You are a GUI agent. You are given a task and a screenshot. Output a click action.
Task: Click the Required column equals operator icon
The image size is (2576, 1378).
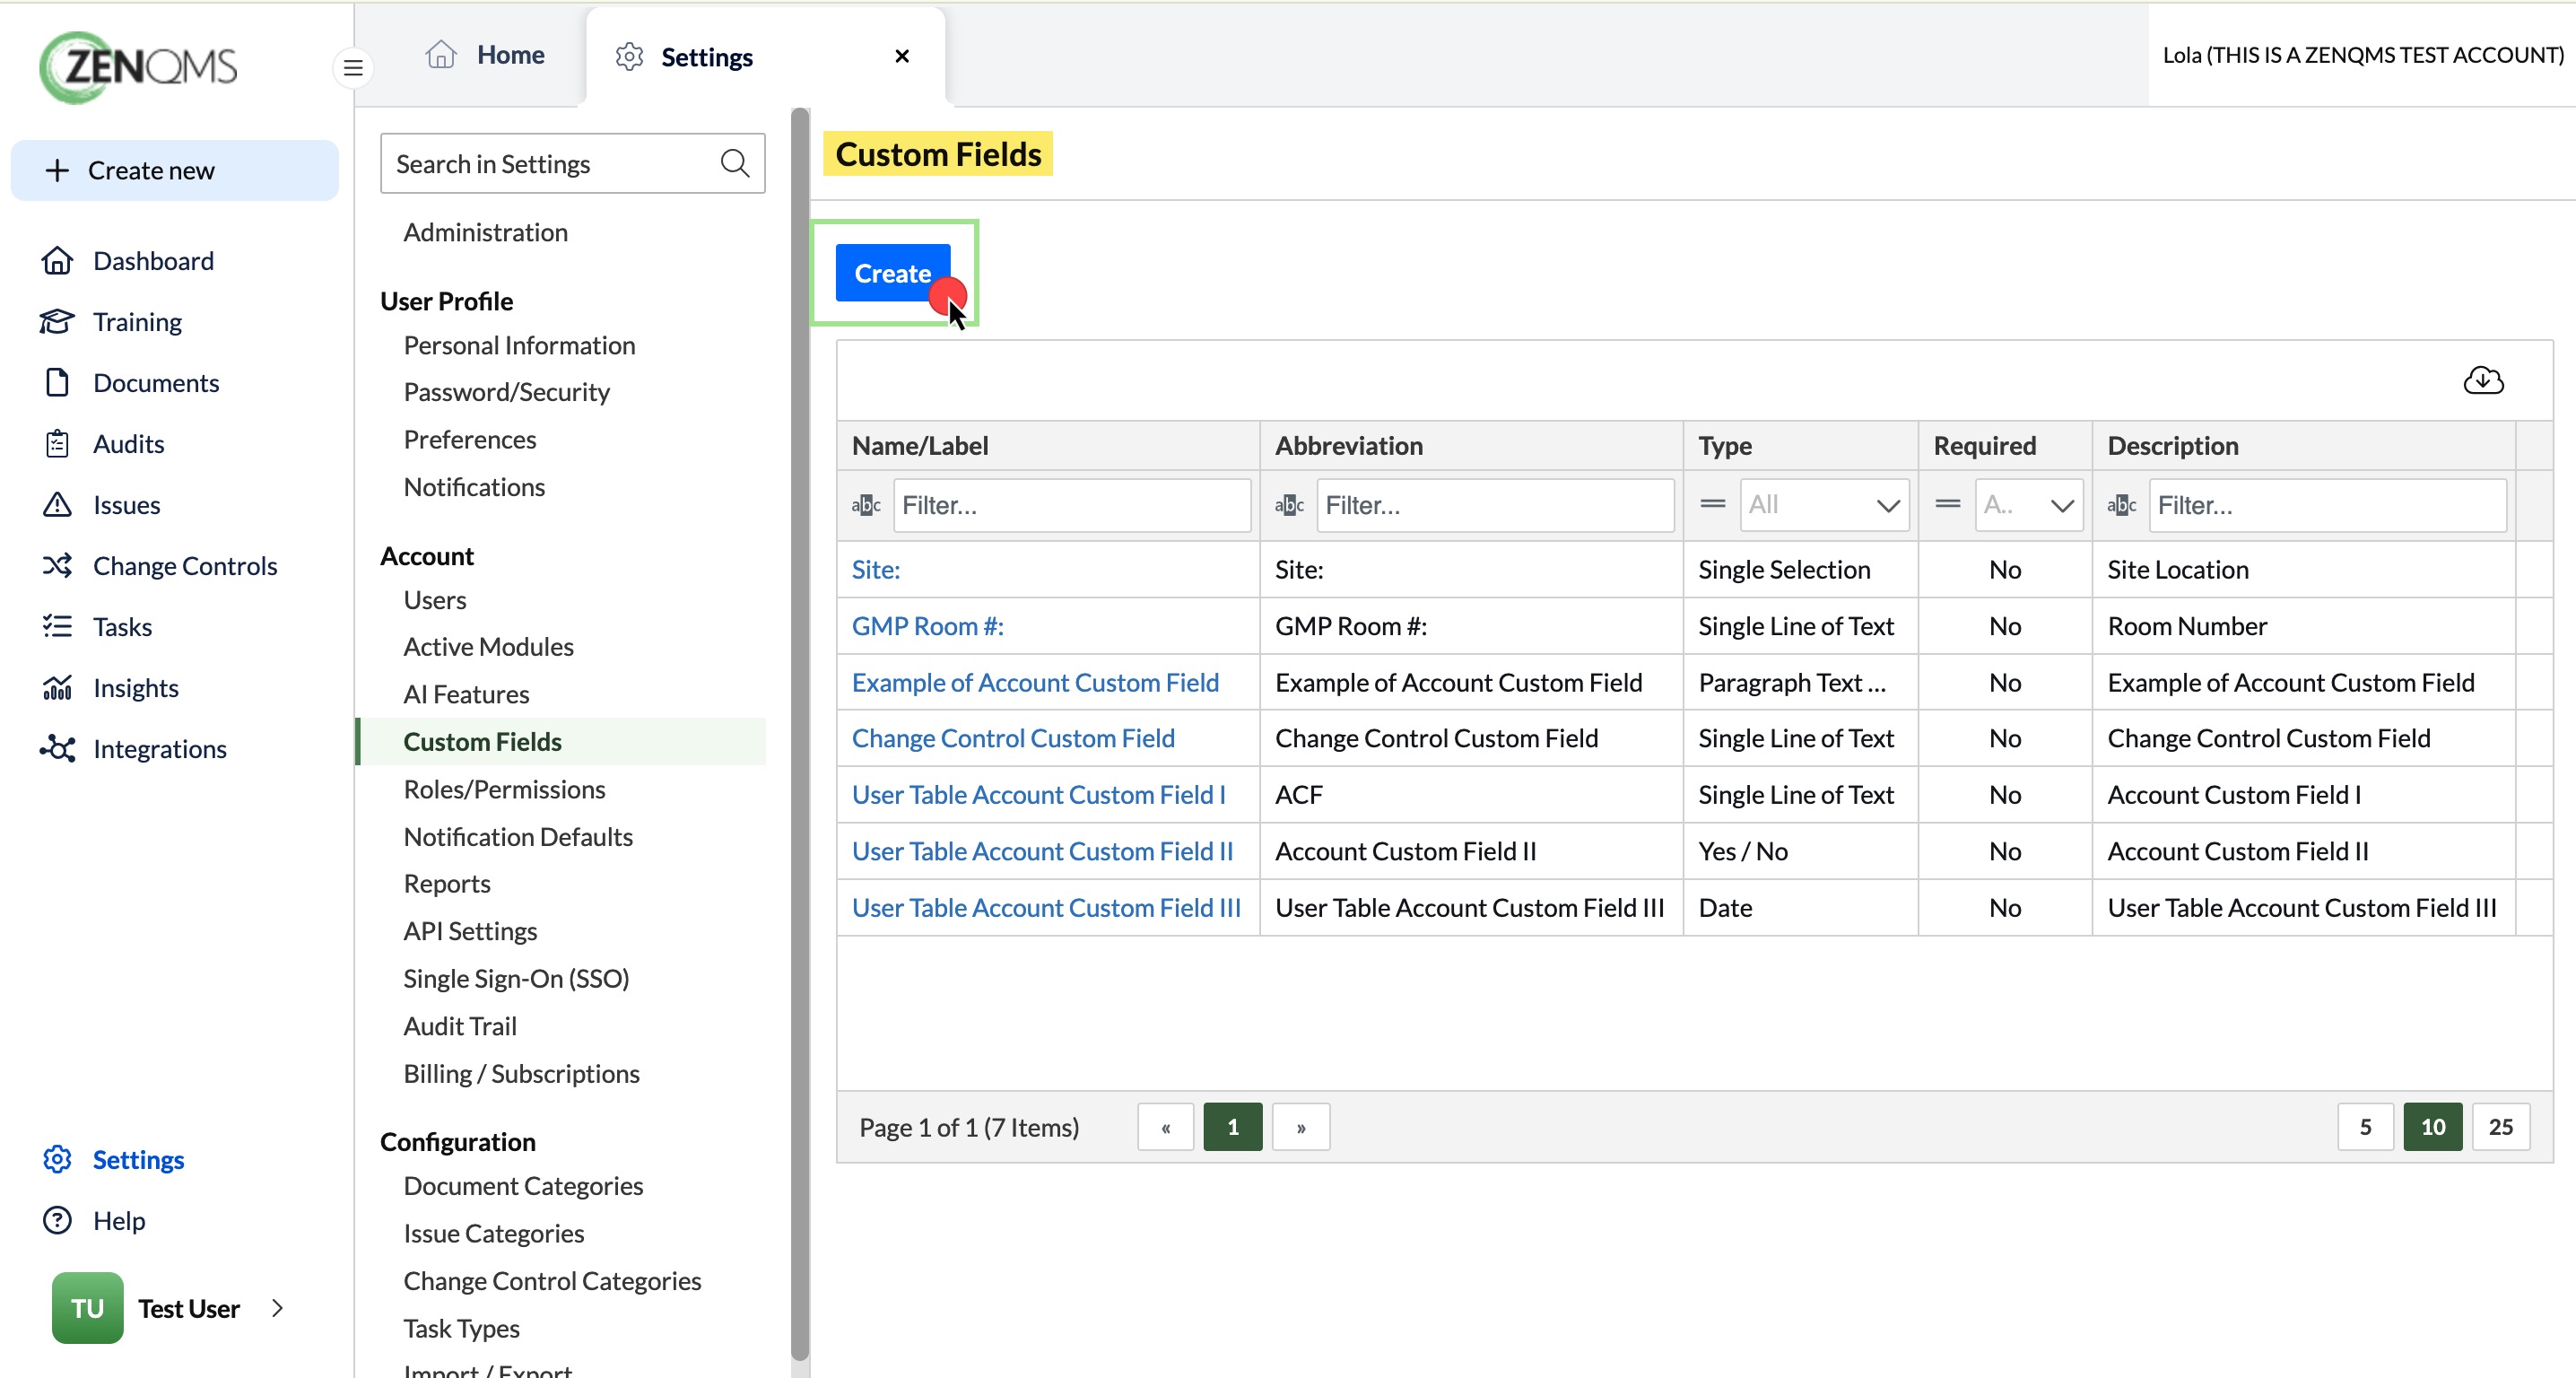[x=1948, y=504]
